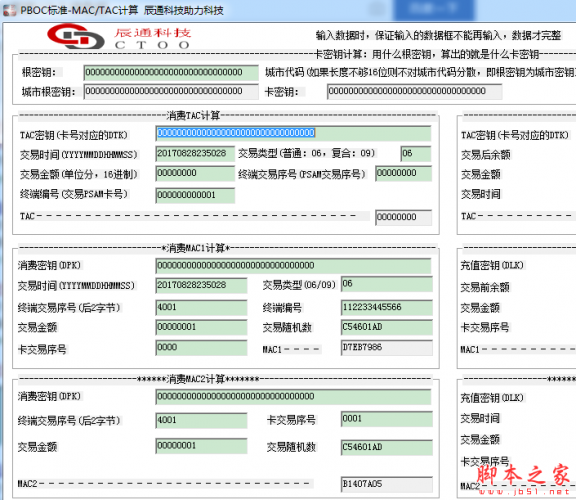
Task: Click the 卡密钥计算 heading text
Action: click(427, 55)
